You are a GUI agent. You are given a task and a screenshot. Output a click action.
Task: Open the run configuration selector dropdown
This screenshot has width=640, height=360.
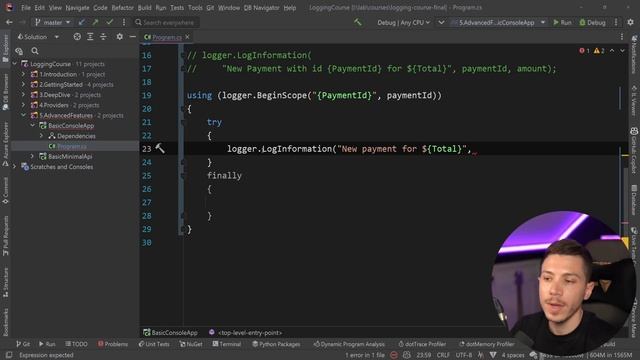(x=498, y=22)
